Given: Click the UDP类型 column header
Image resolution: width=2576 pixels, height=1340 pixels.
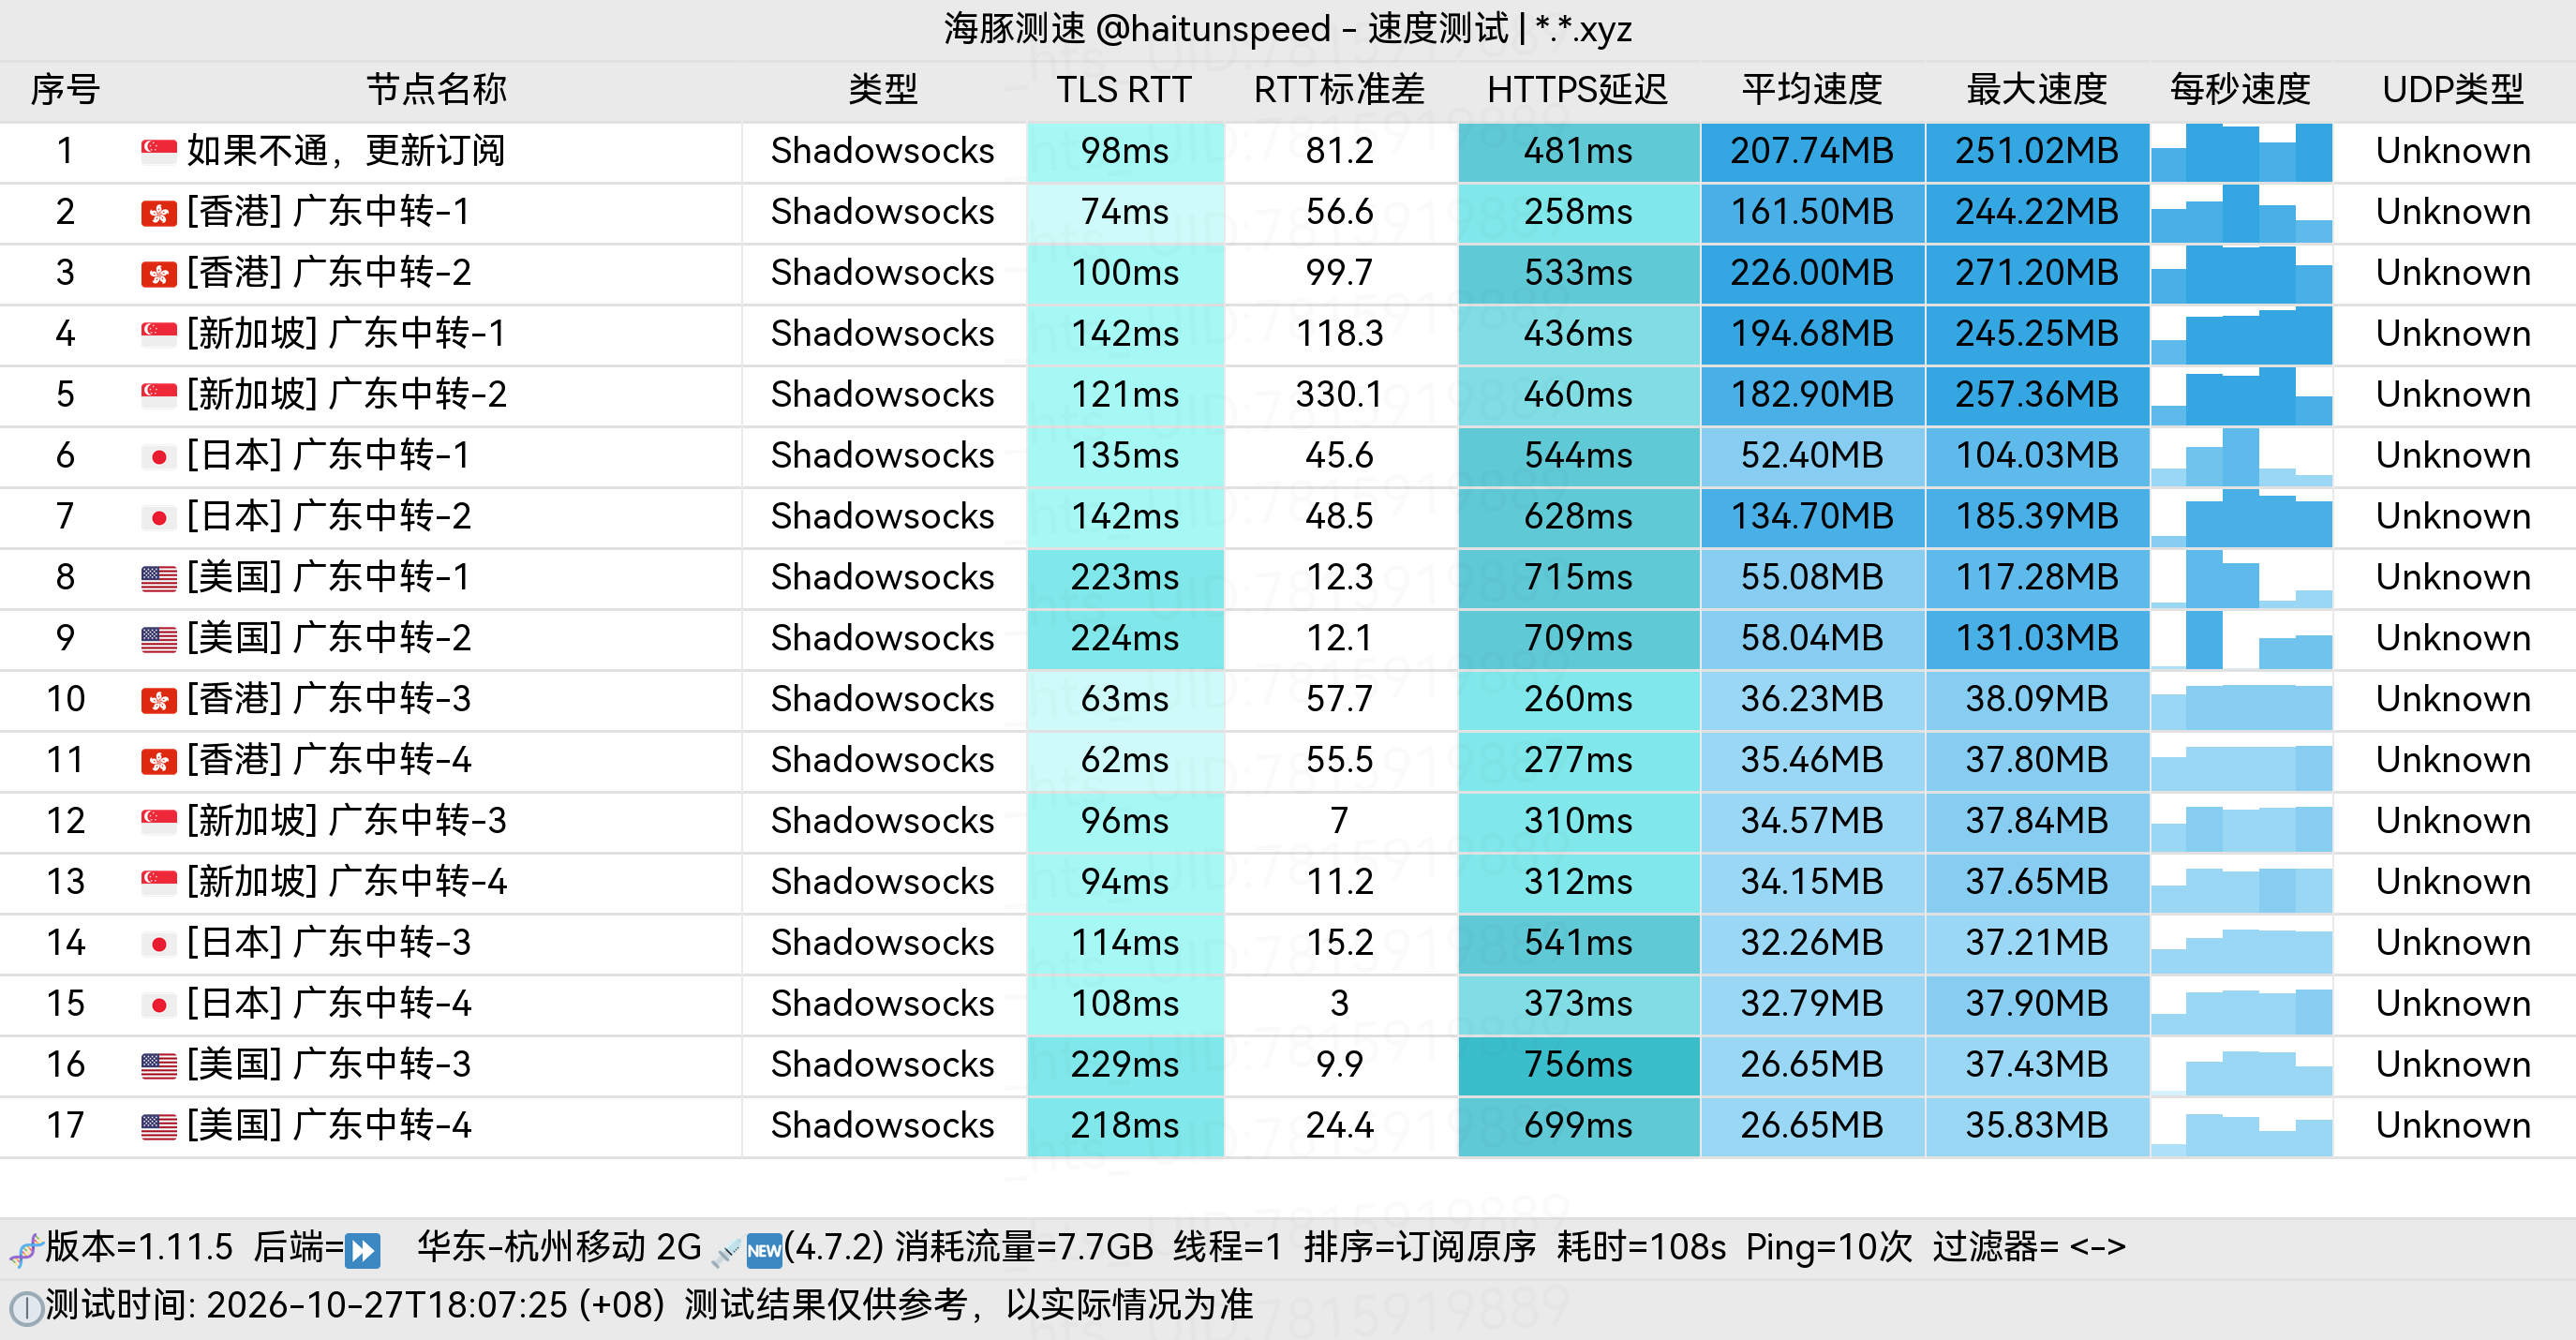Looking at the screenshot, I should 2453,90.
